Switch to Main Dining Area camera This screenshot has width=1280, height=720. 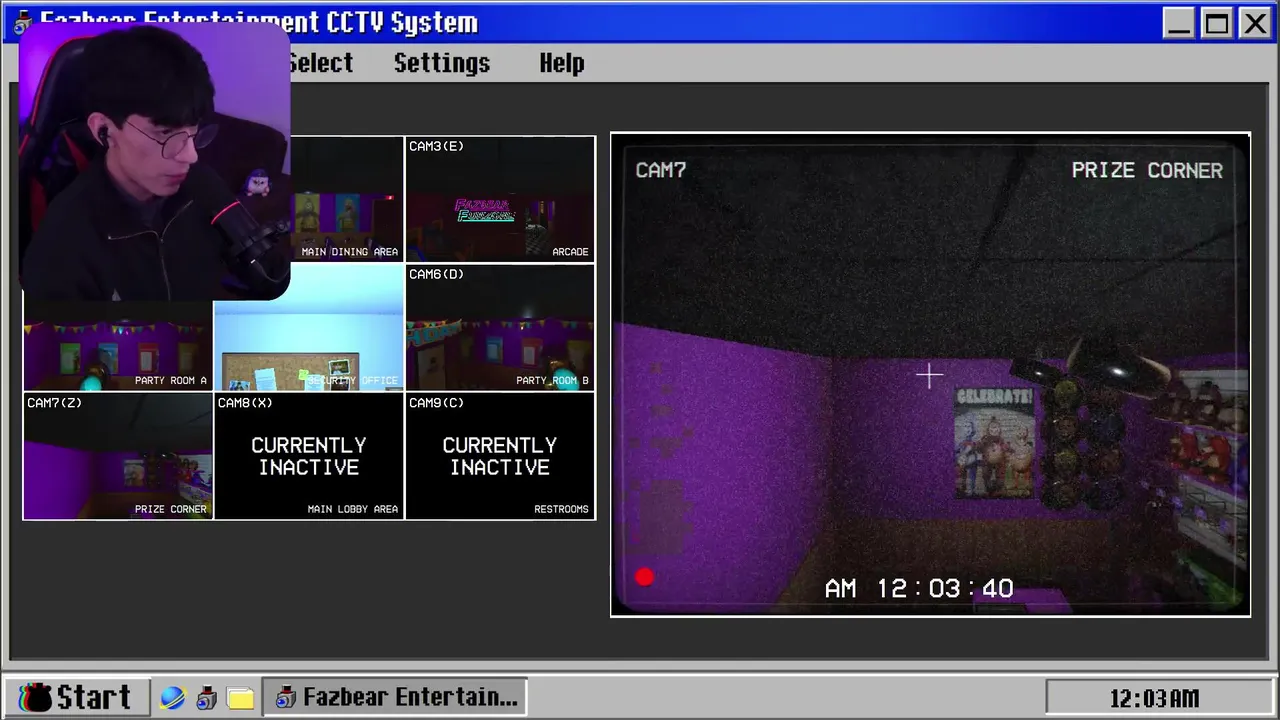pos(346,198)
